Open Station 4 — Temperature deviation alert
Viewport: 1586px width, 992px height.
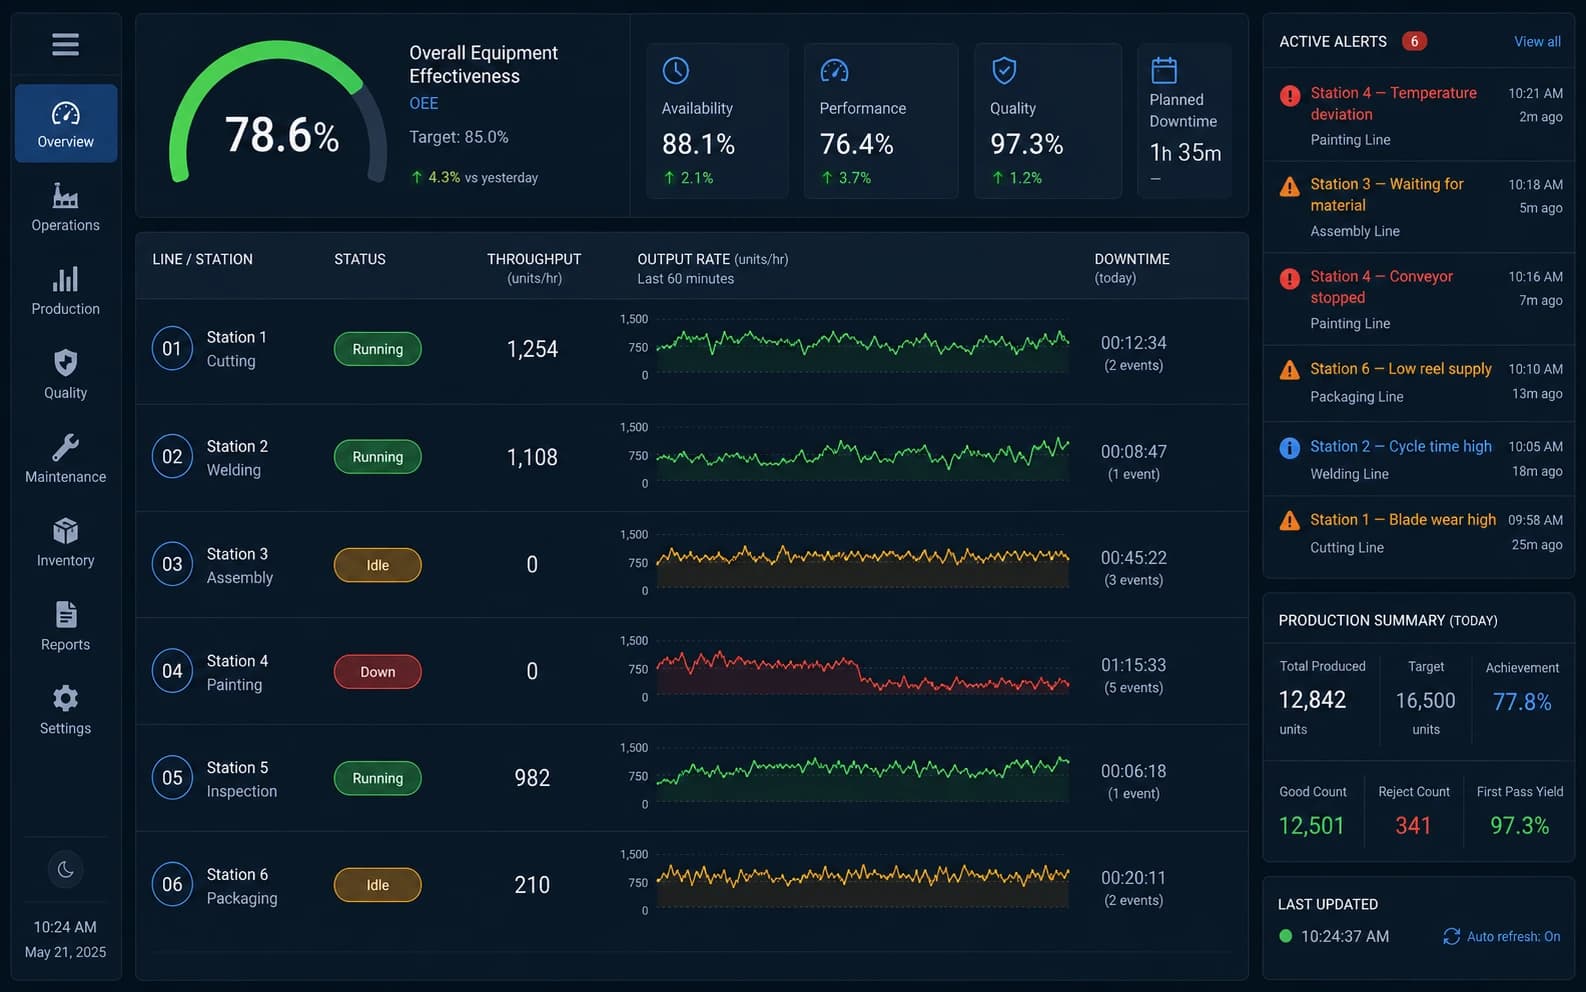[1419, 115]
